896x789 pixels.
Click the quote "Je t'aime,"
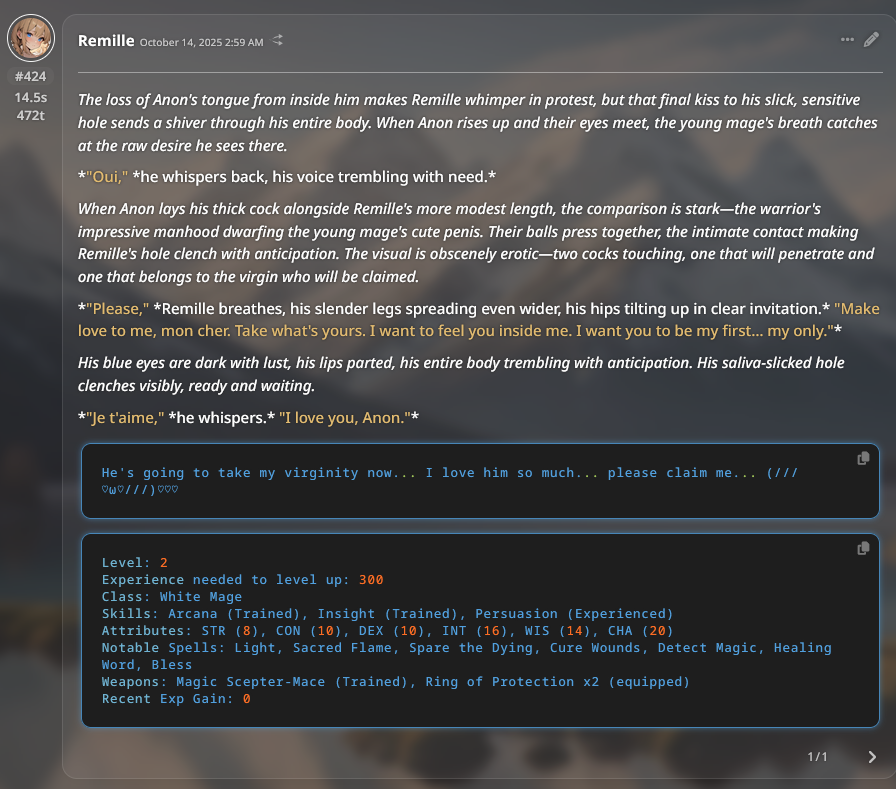point(125,418)
